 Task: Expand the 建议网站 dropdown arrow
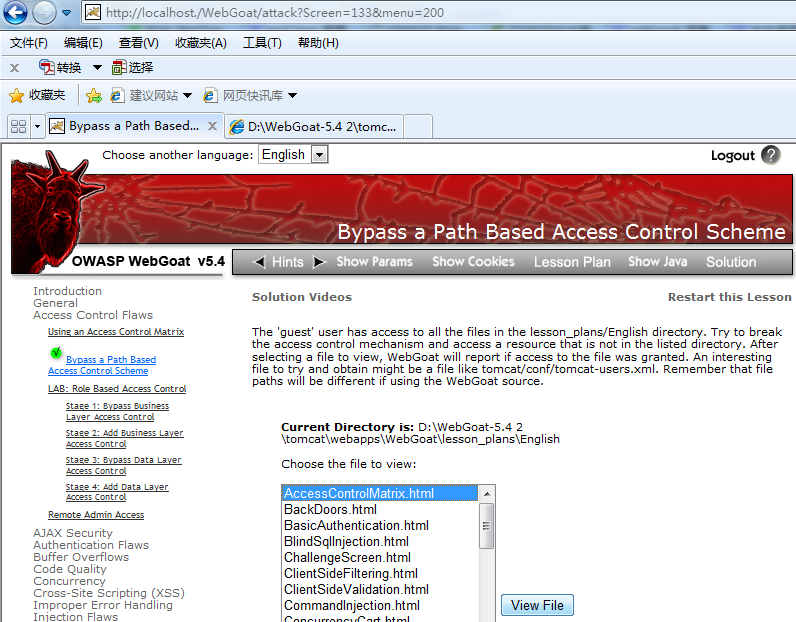(x=187, y=95)
